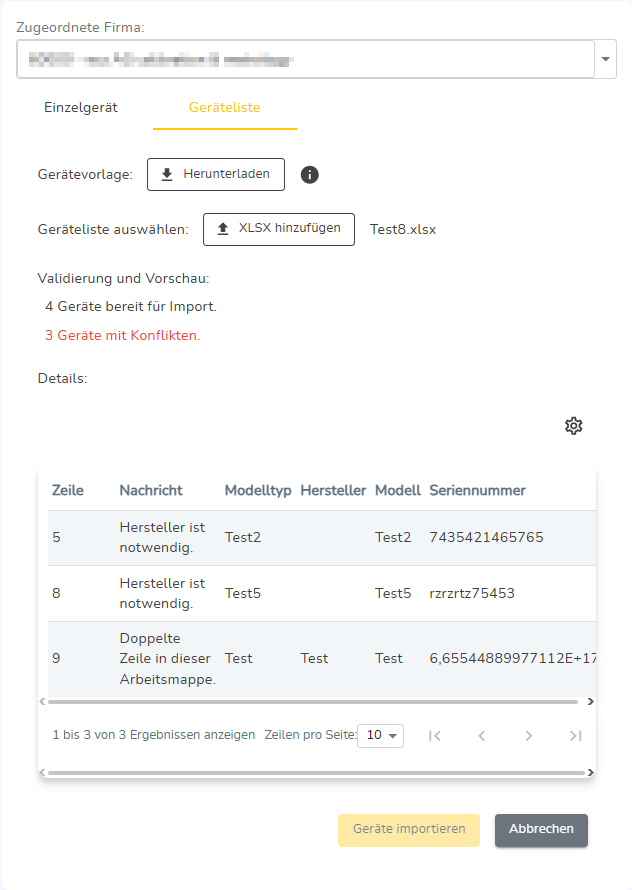This screenshot has height=890, width=632.
Task: Switch to the Einzelgerät tab
Action: tap(81, 107)
